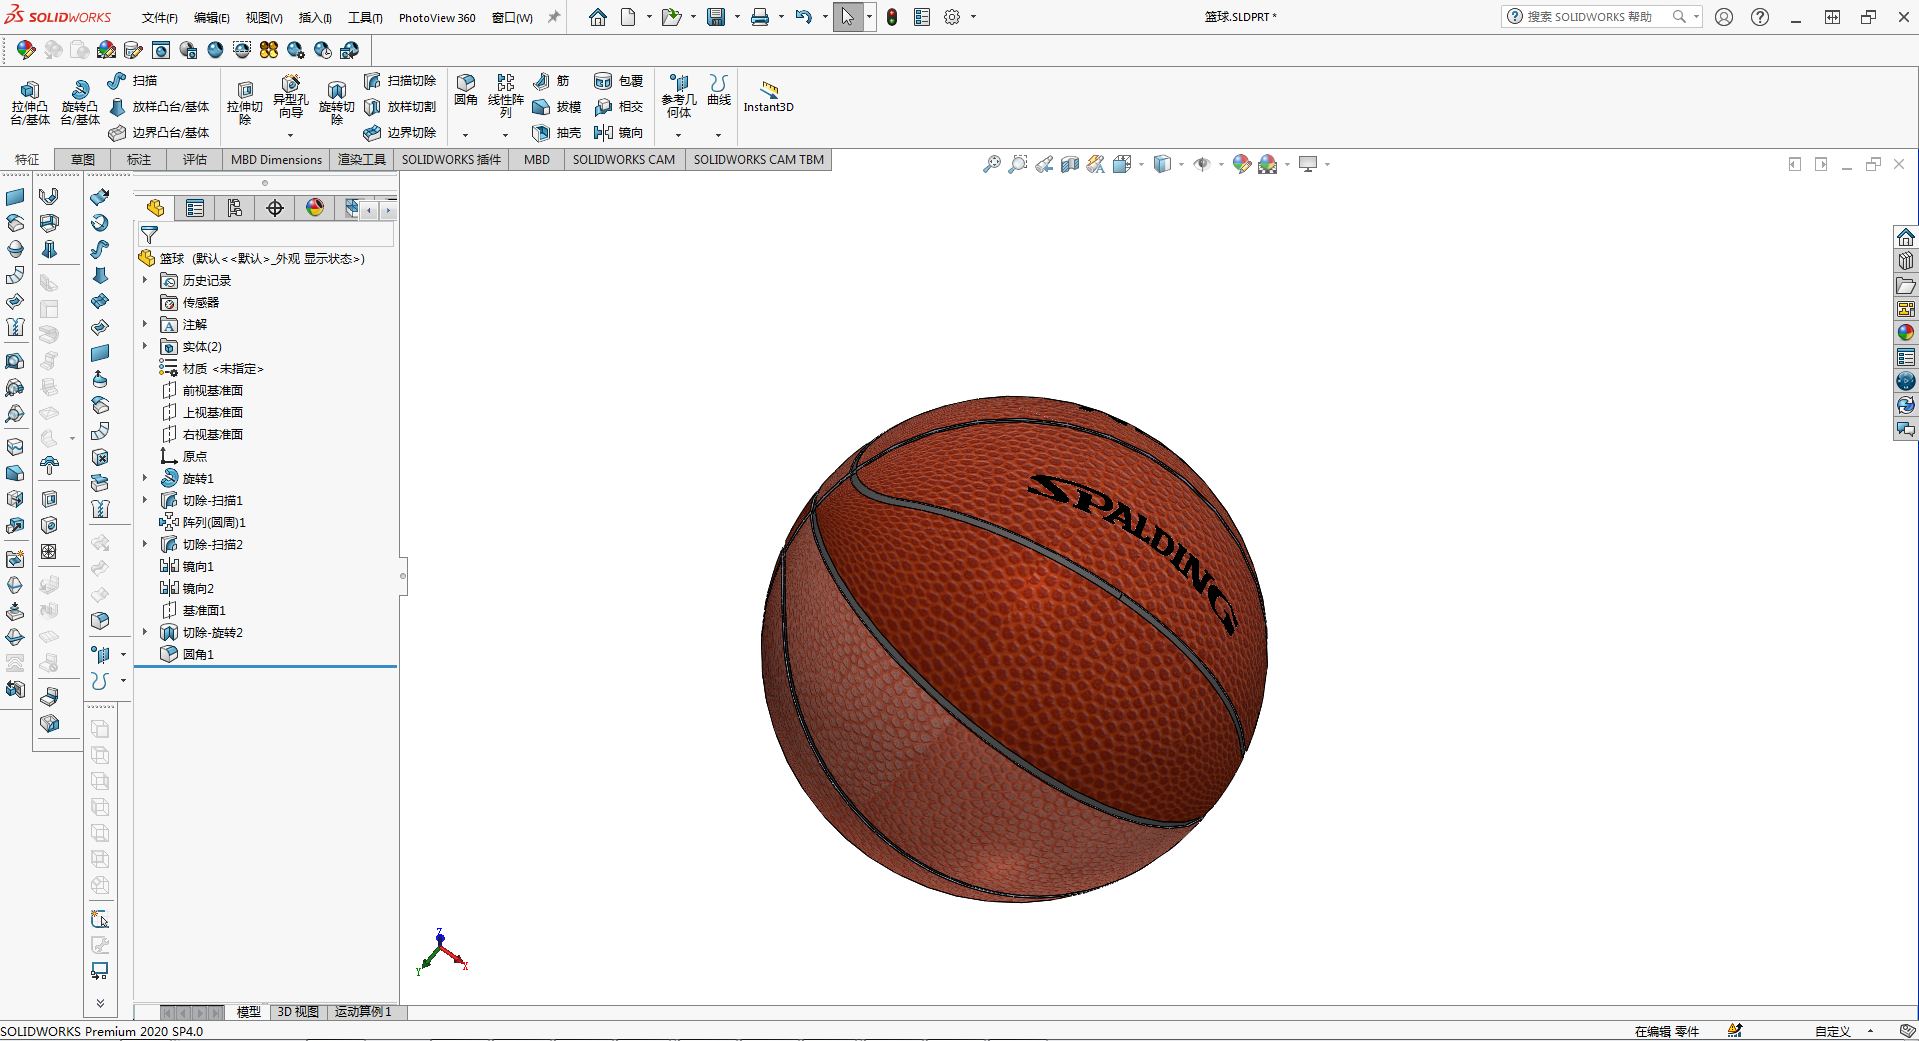Click the 镜向 mirror tool in ribbon
This screenshot has width=1919, height=1041.
618,133
